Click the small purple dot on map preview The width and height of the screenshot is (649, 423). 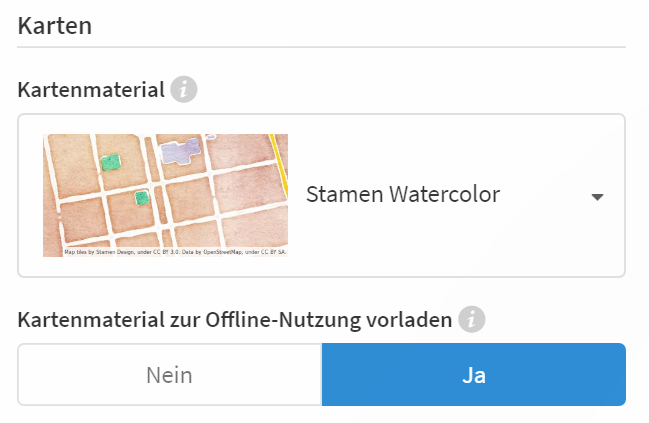211,137
